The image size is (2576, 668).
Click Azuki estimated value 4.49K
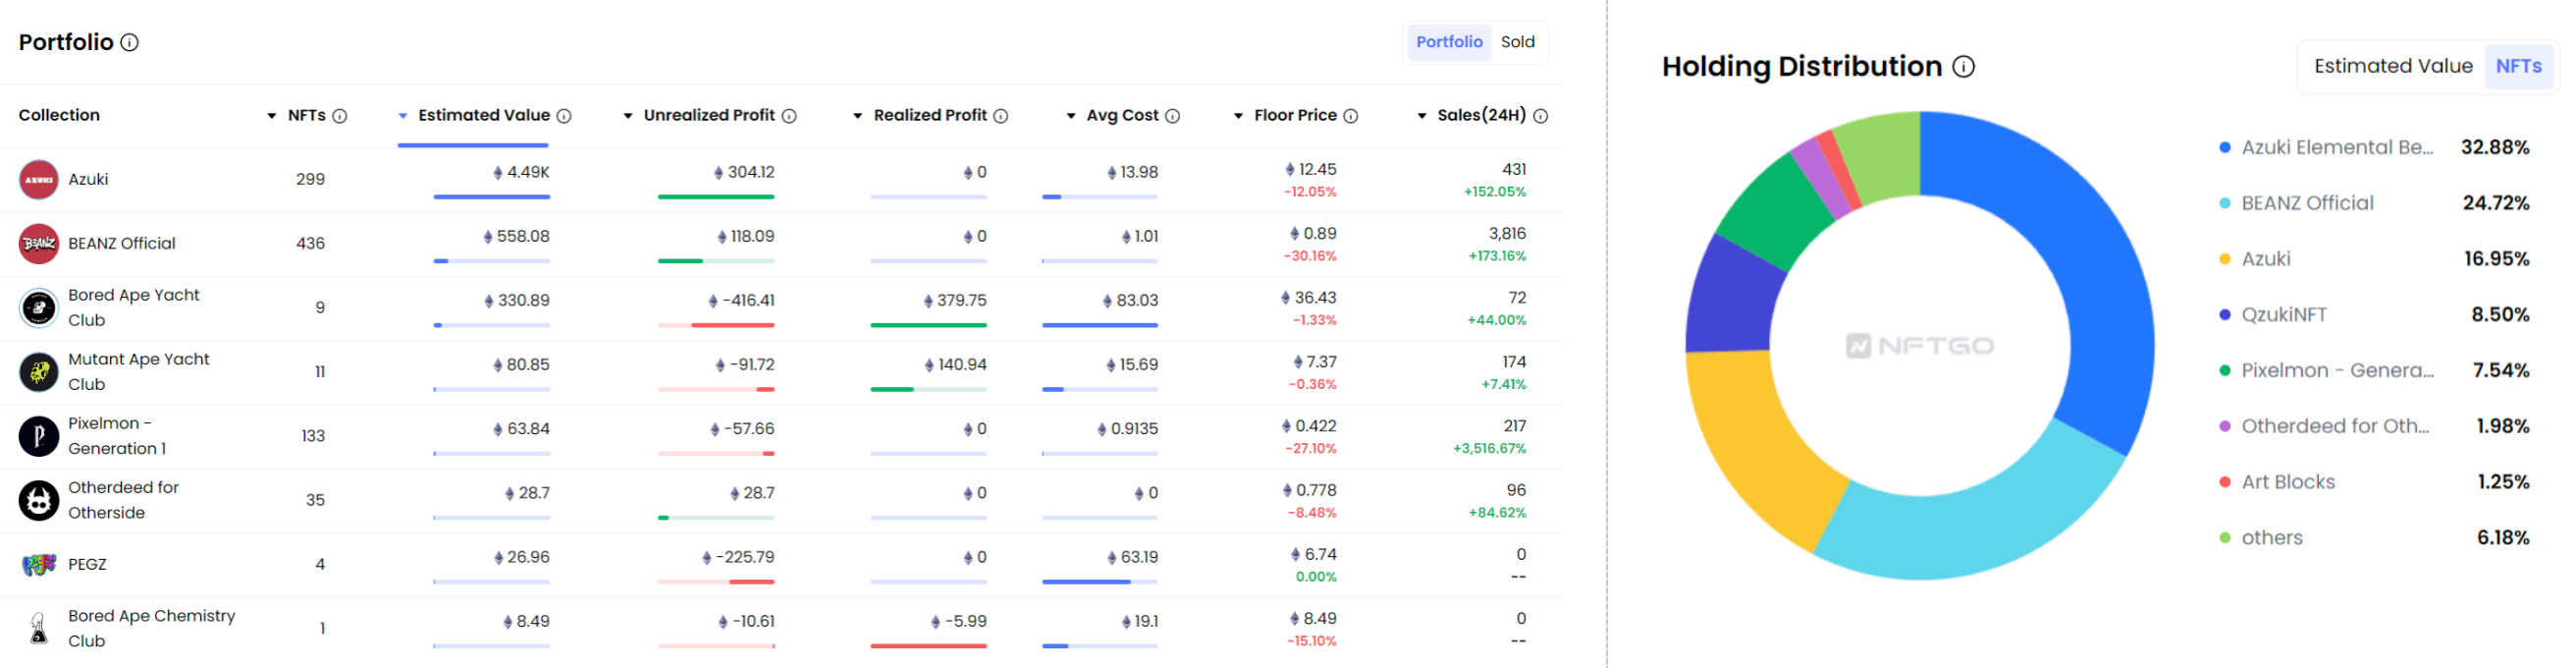[521, 173]
